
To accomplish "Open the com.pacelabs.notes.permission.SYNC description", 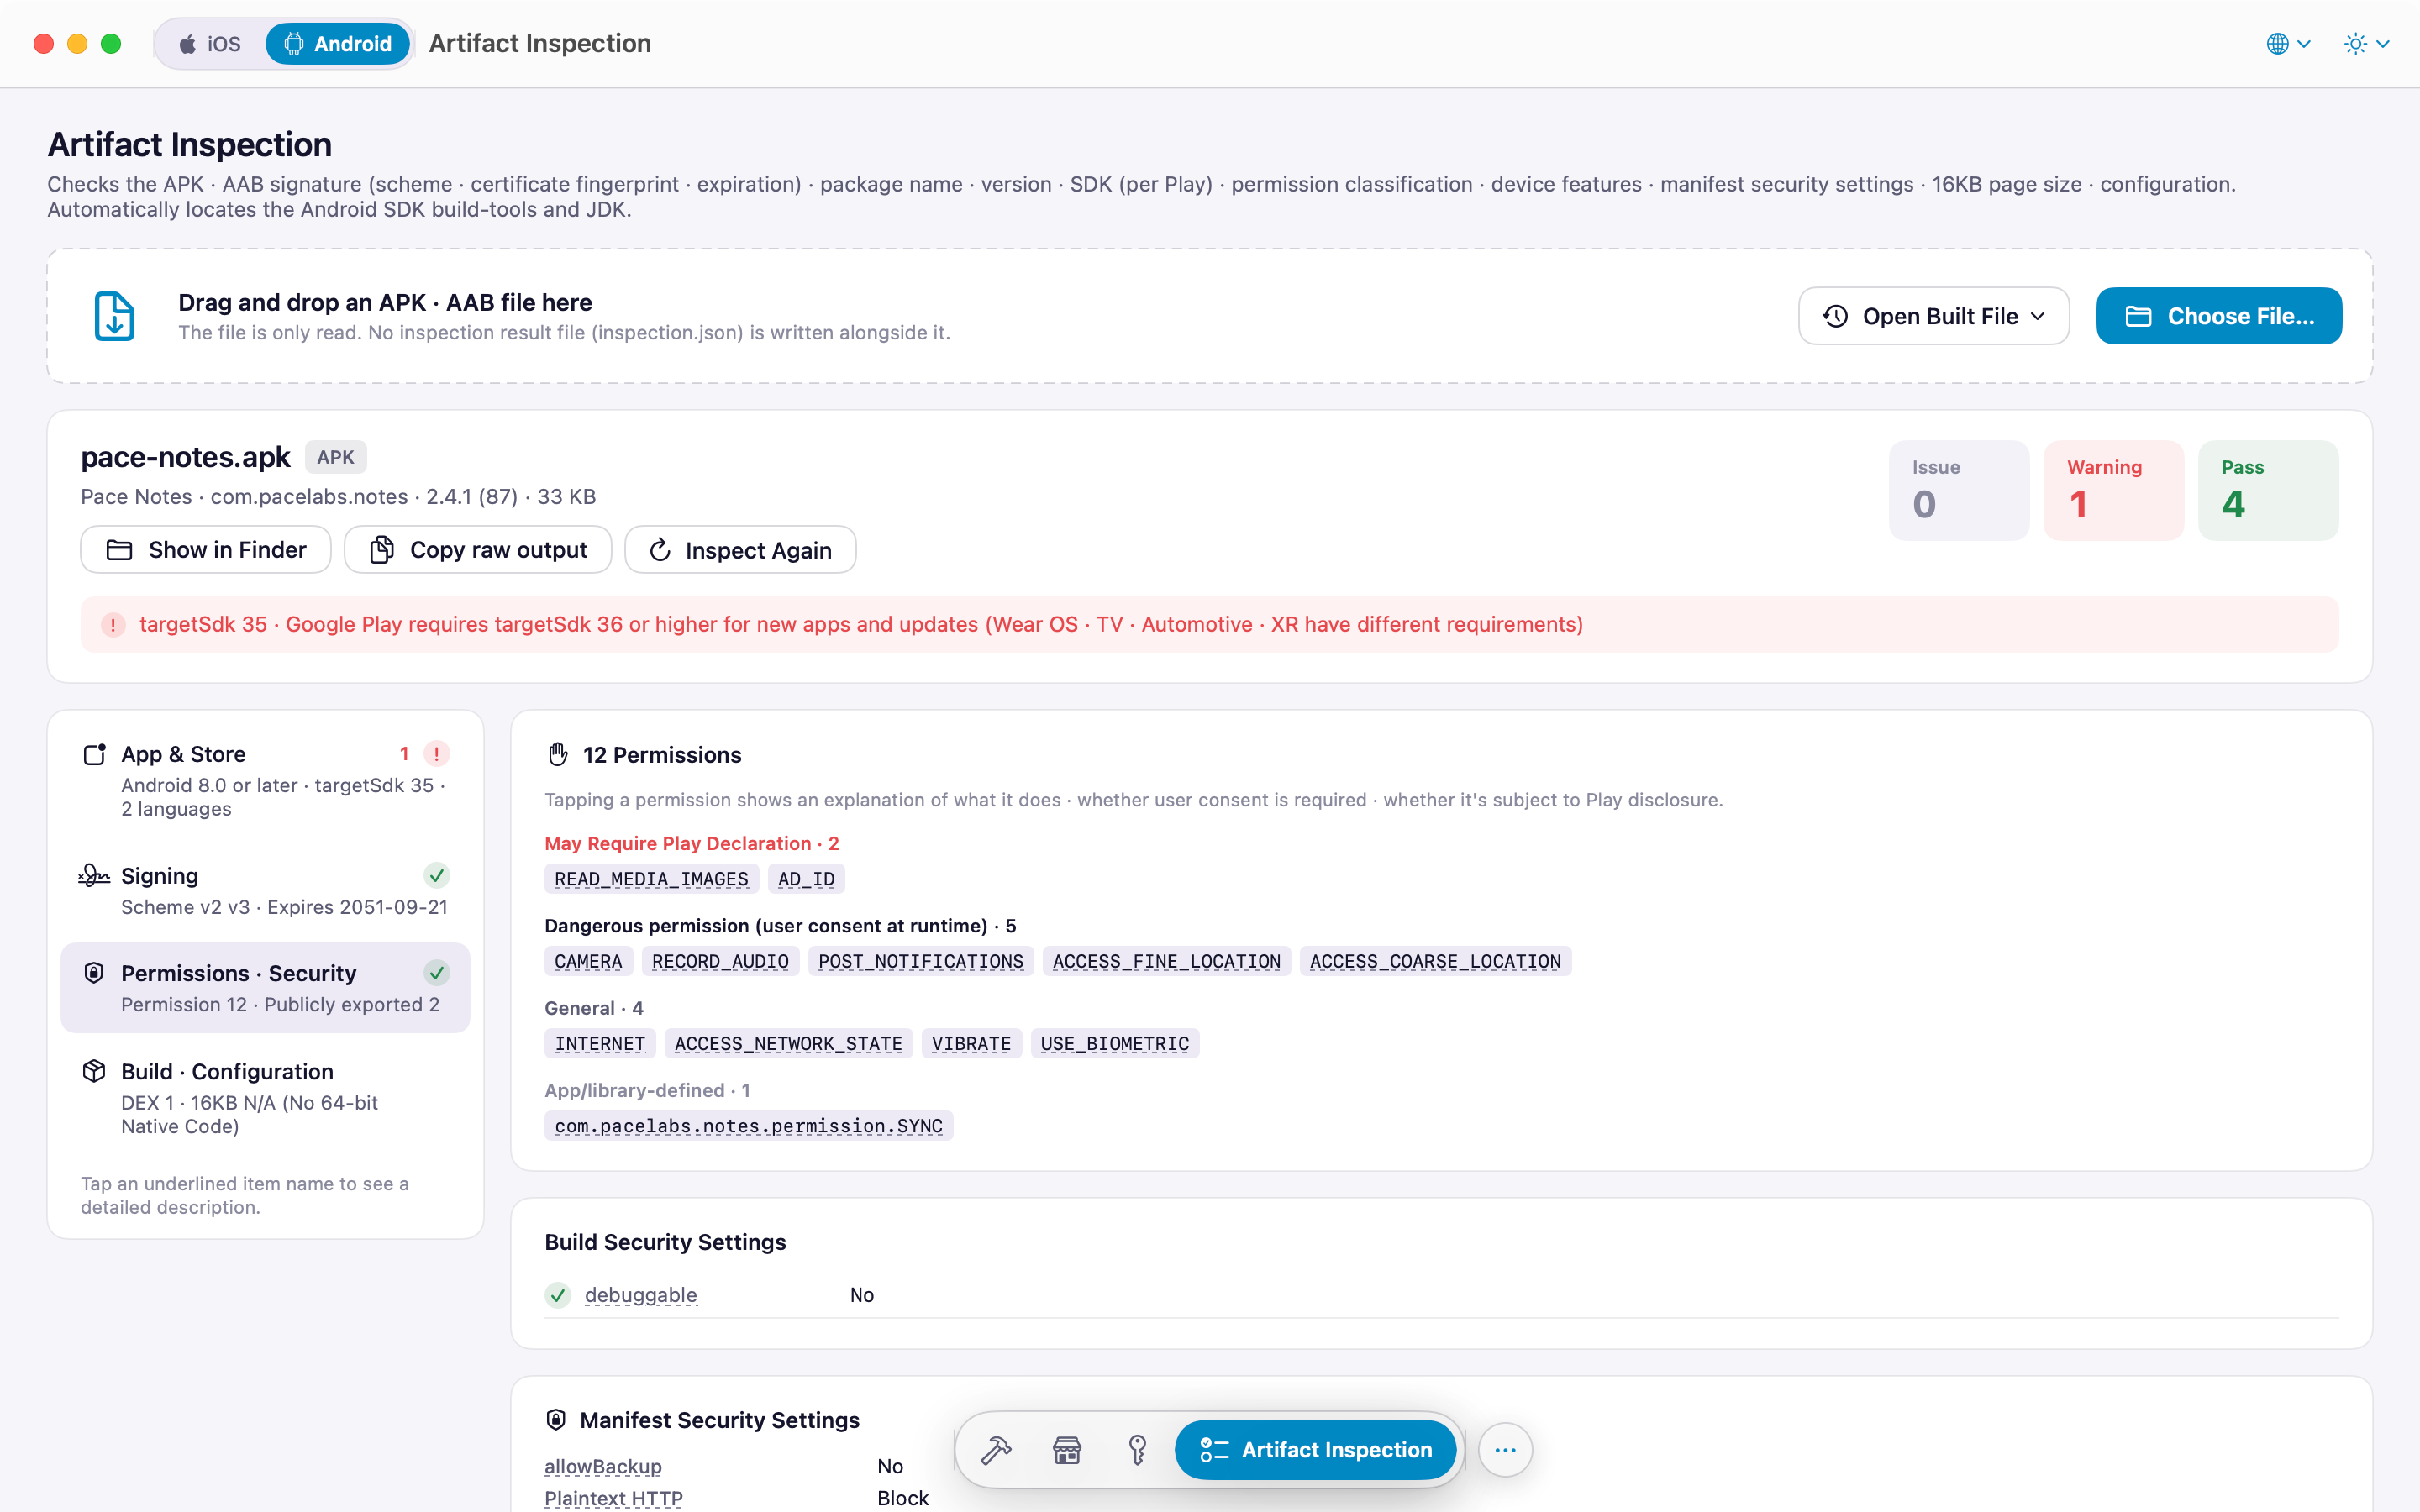I will (x=749, y=1126).
